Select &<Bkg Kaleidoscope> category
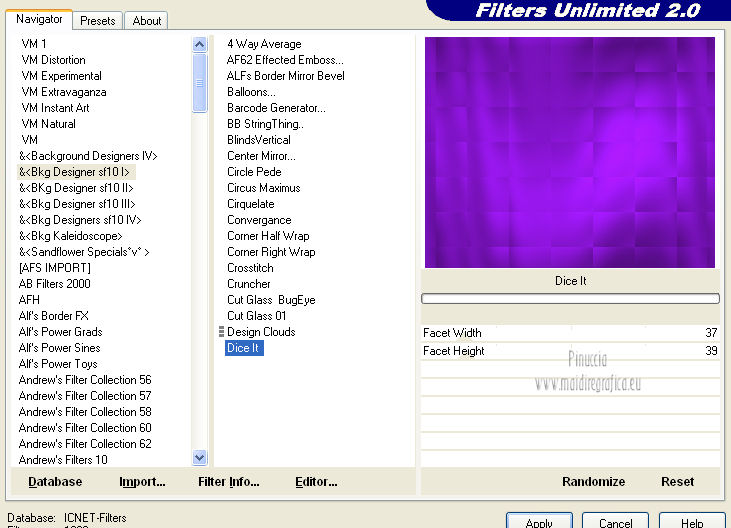 tap(70, 236)
